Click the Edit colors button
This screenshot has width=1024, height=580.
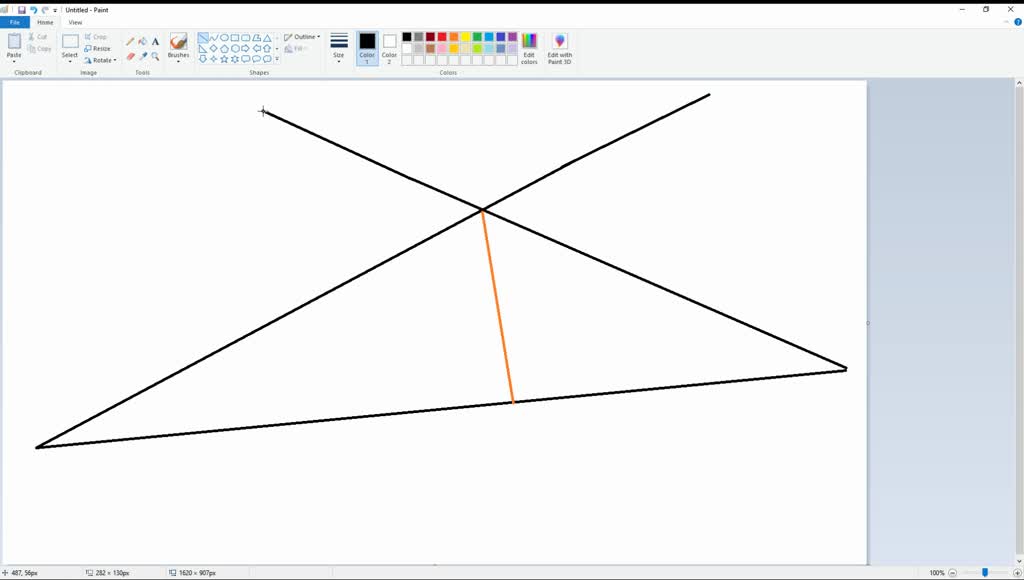point(529,48)
